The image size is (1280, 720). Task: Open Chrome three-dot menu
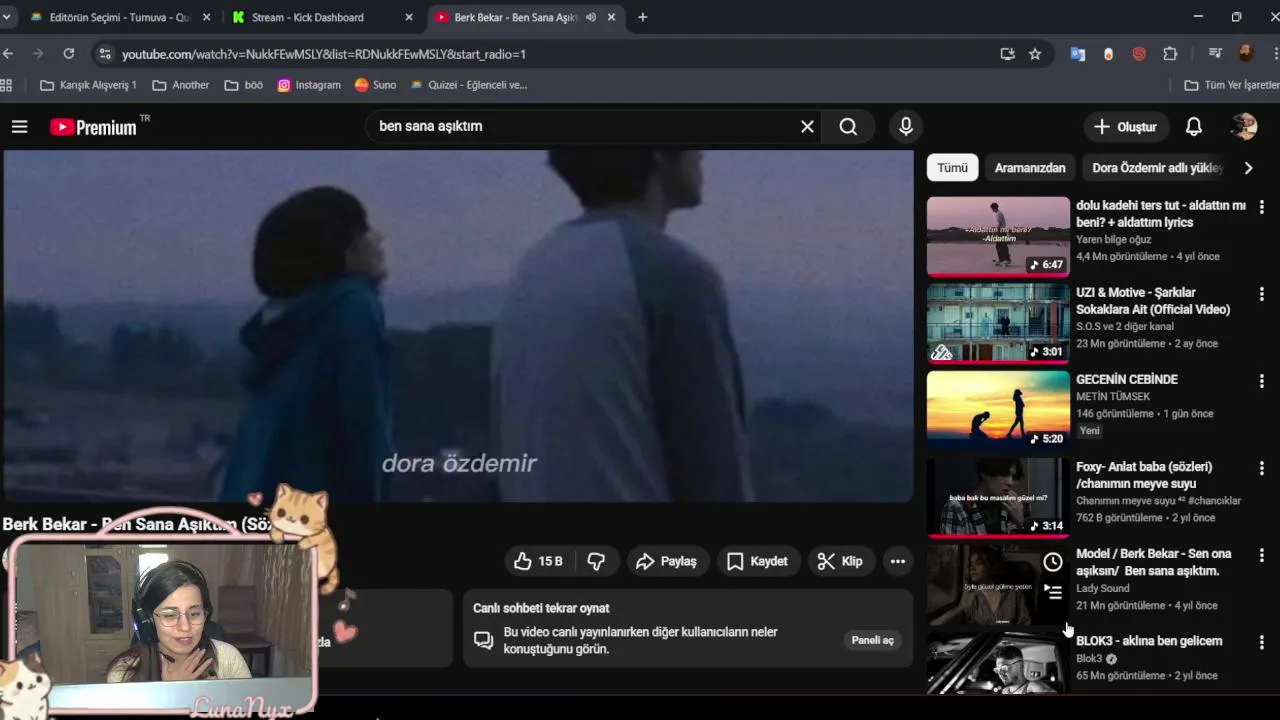1274,54
